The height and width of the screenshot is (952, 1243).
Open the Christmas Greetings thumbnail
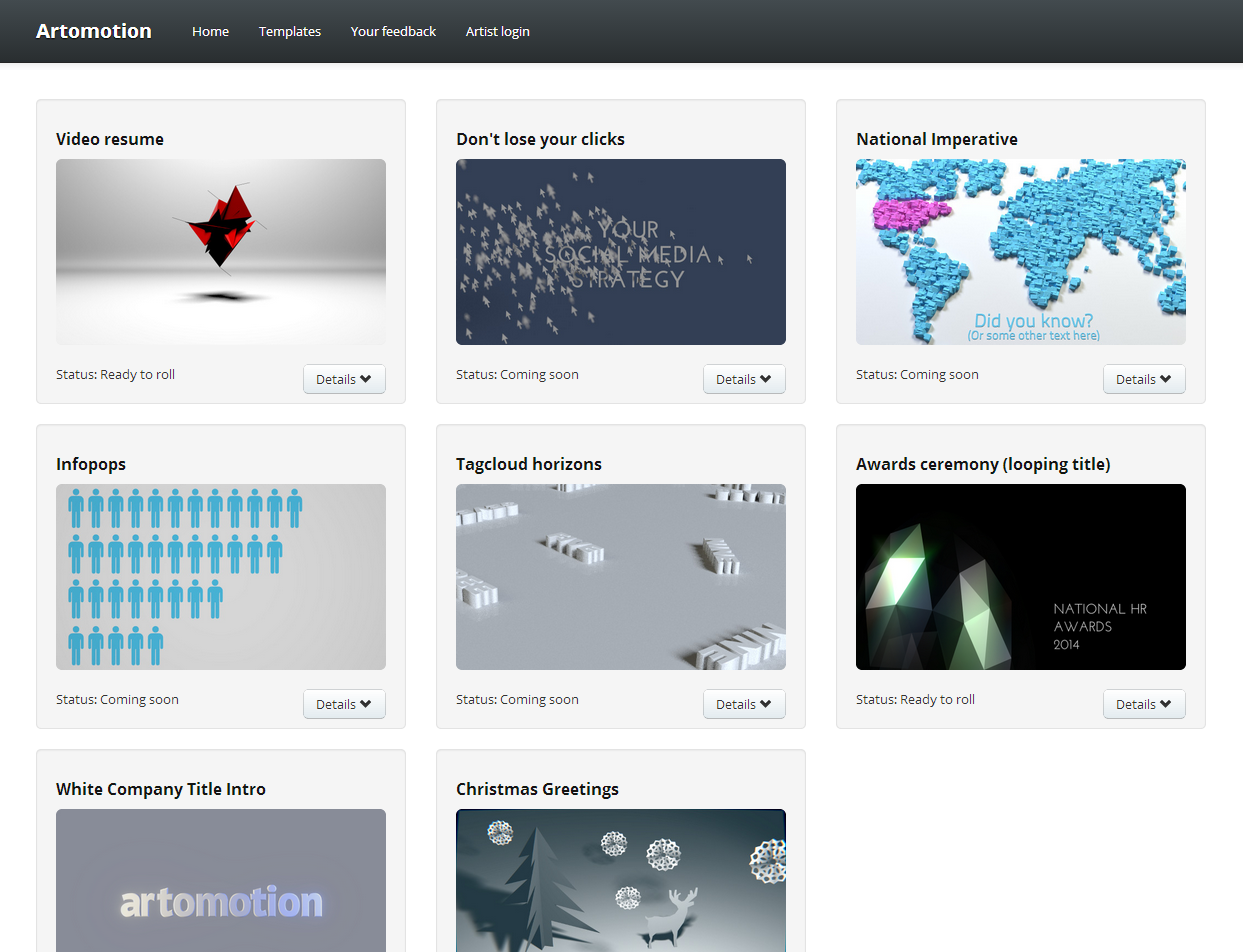pos(621,880)
